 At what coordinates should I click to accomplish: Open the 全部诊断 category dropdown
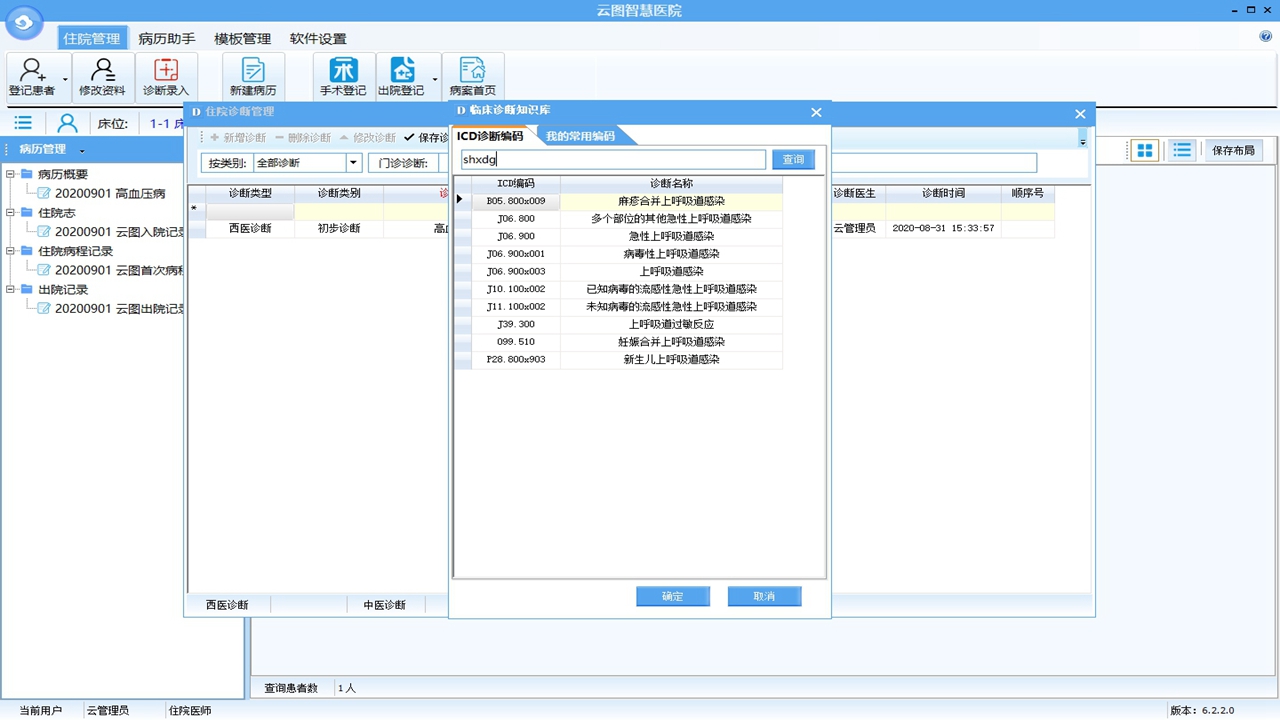353,161
